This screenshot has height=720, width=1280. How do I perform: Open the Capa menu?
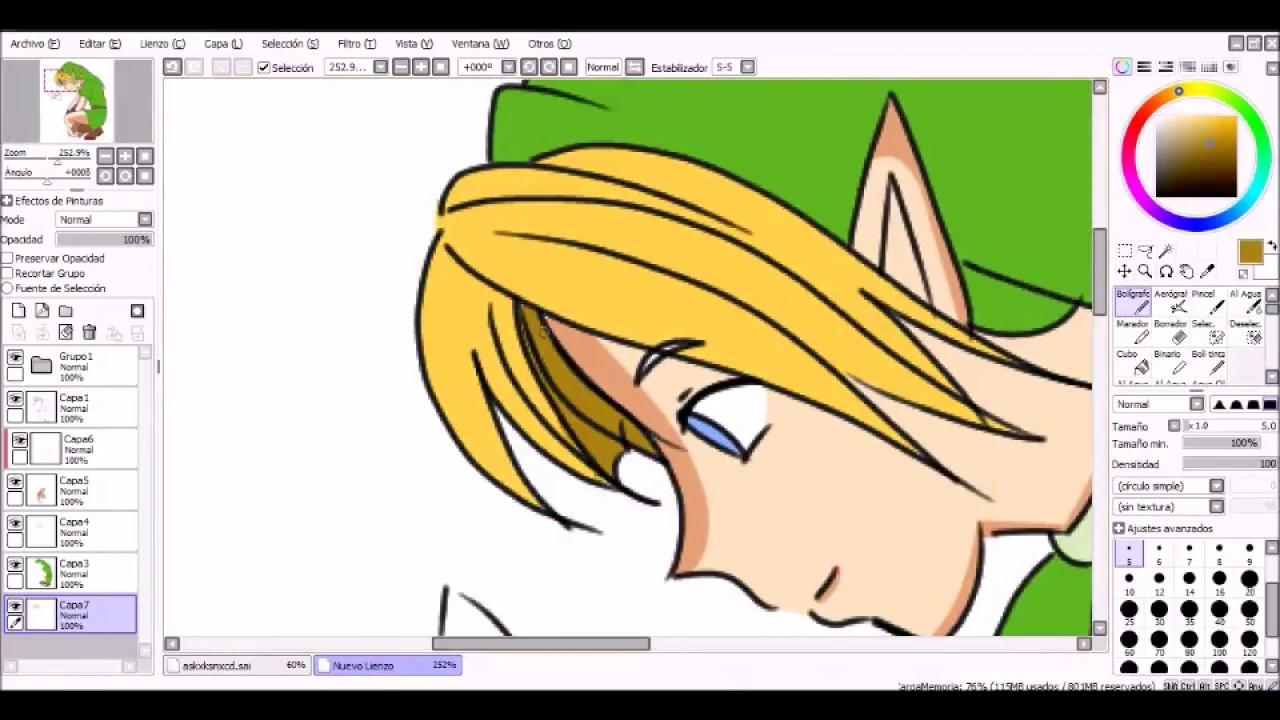click(x=223, y=44)
